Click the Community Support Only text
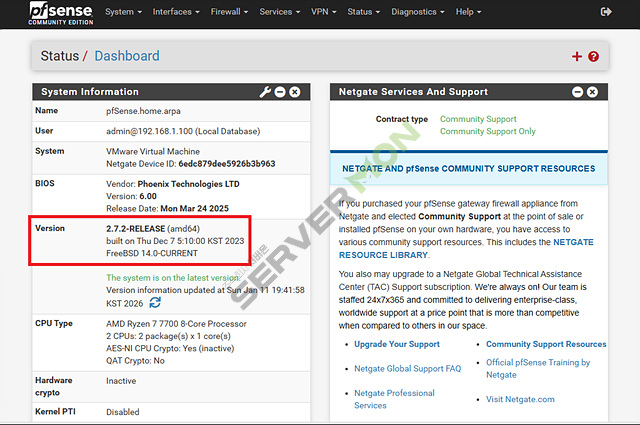The height and width of the screenshot is (425, 640). click(488, 131)
